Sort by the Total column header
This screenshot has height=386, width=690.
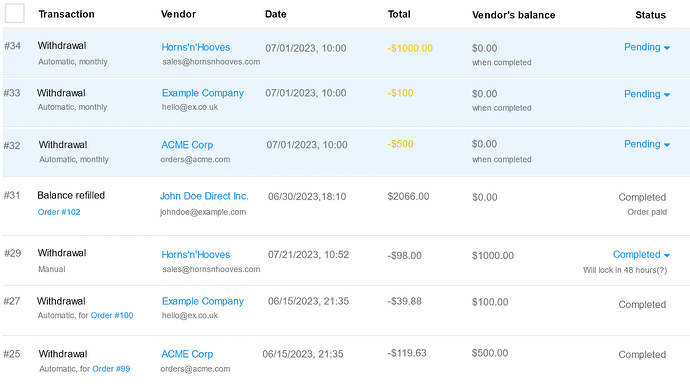399,14
